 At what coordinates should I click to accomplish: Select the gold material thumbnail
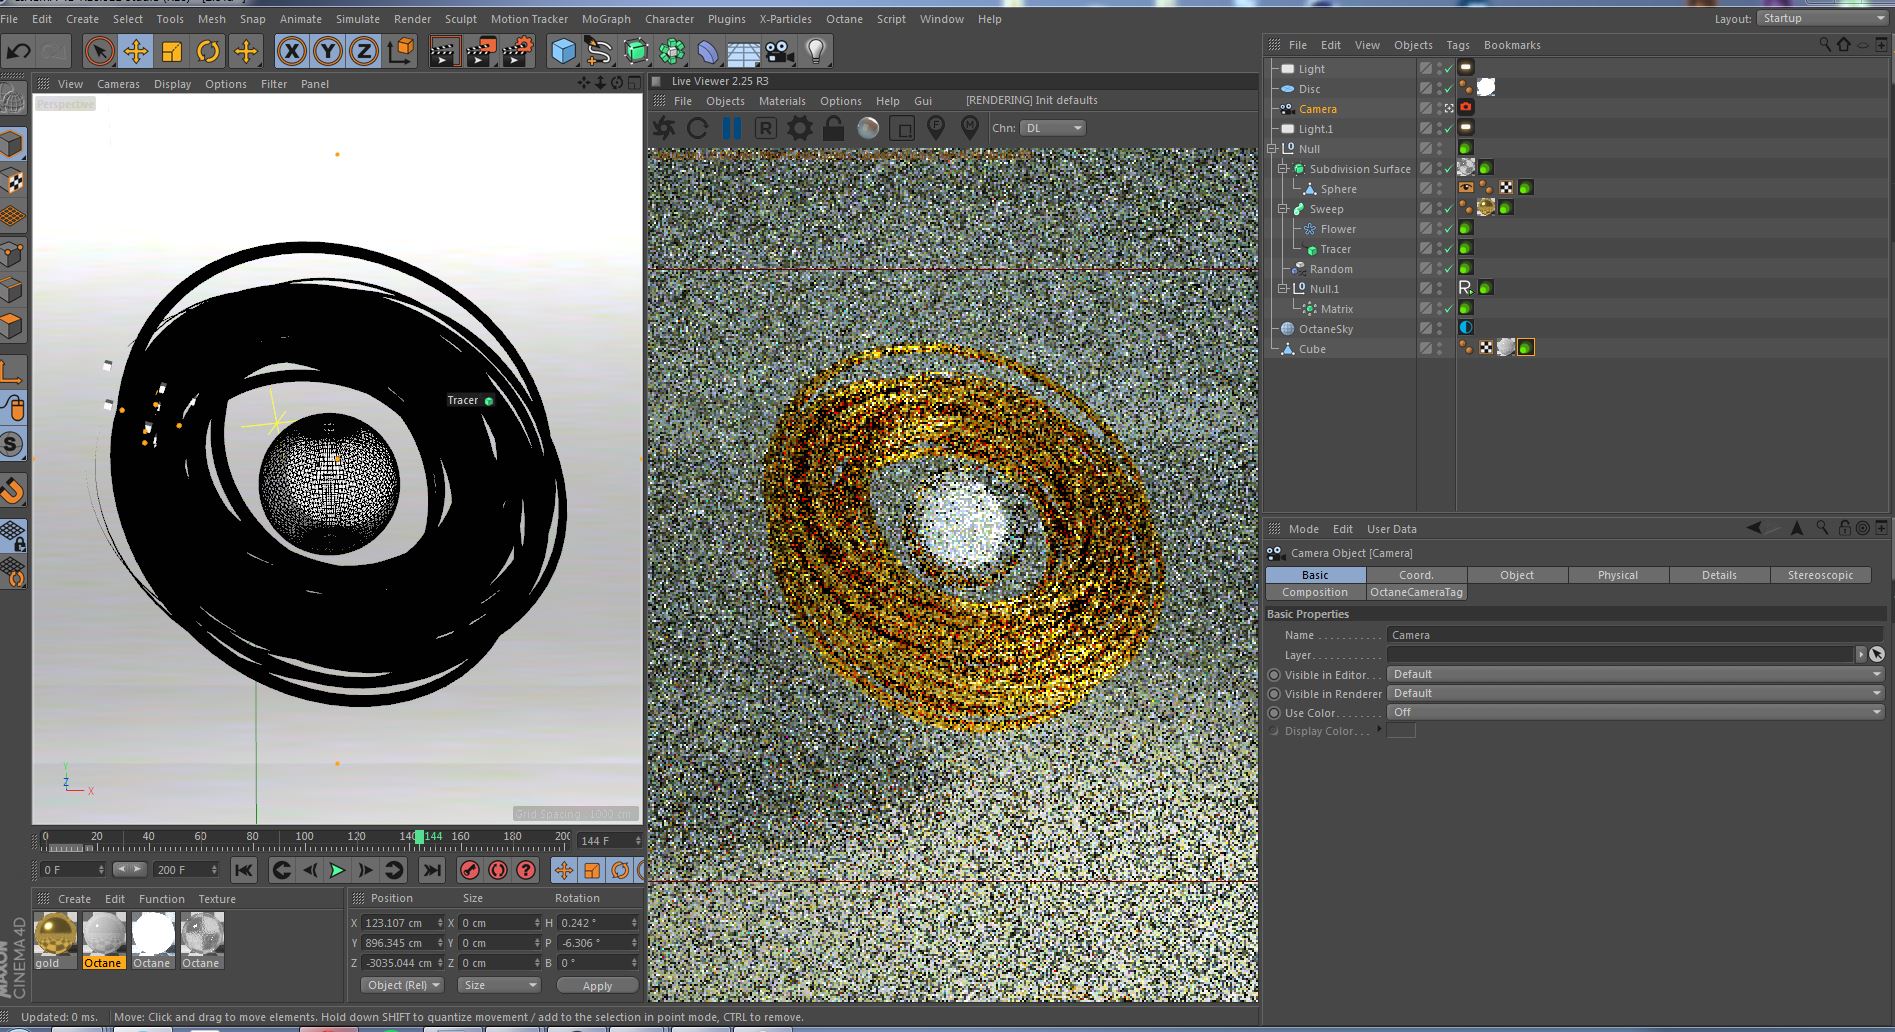coord(55,935)
